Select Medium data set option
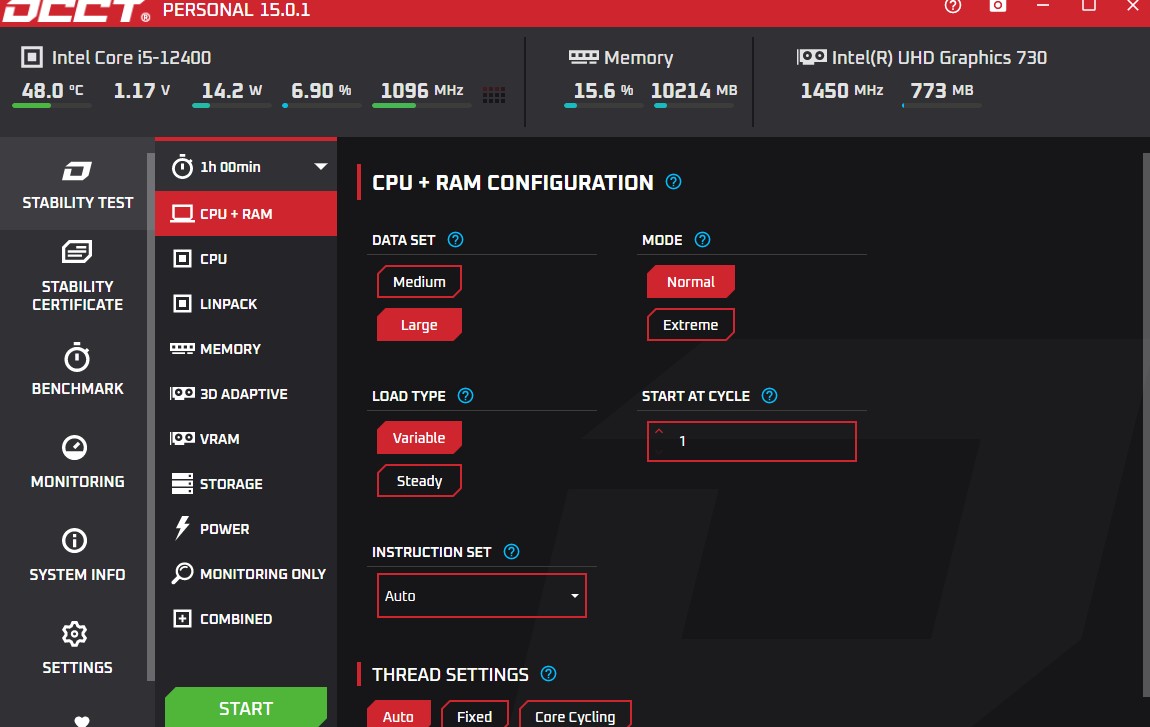The height and width of the screenshot is (727, 1150). (419, 282)
